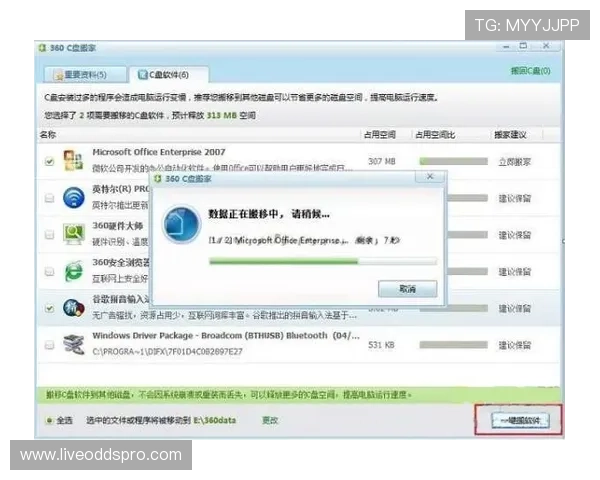This screenshot has width=600, height=480.
Task: Click the house icon in moving dialog
Action: (x=181, y=225)
